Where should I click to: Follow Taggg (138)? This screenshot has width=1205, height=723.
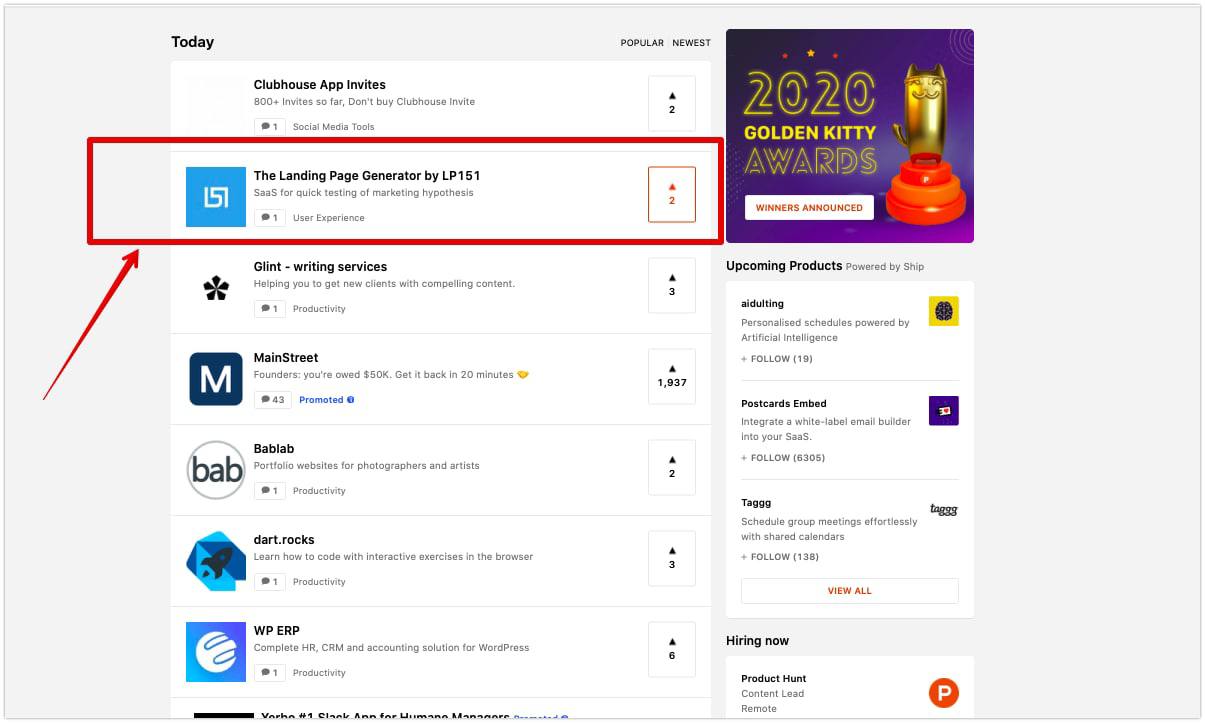[x=780, y=557]
